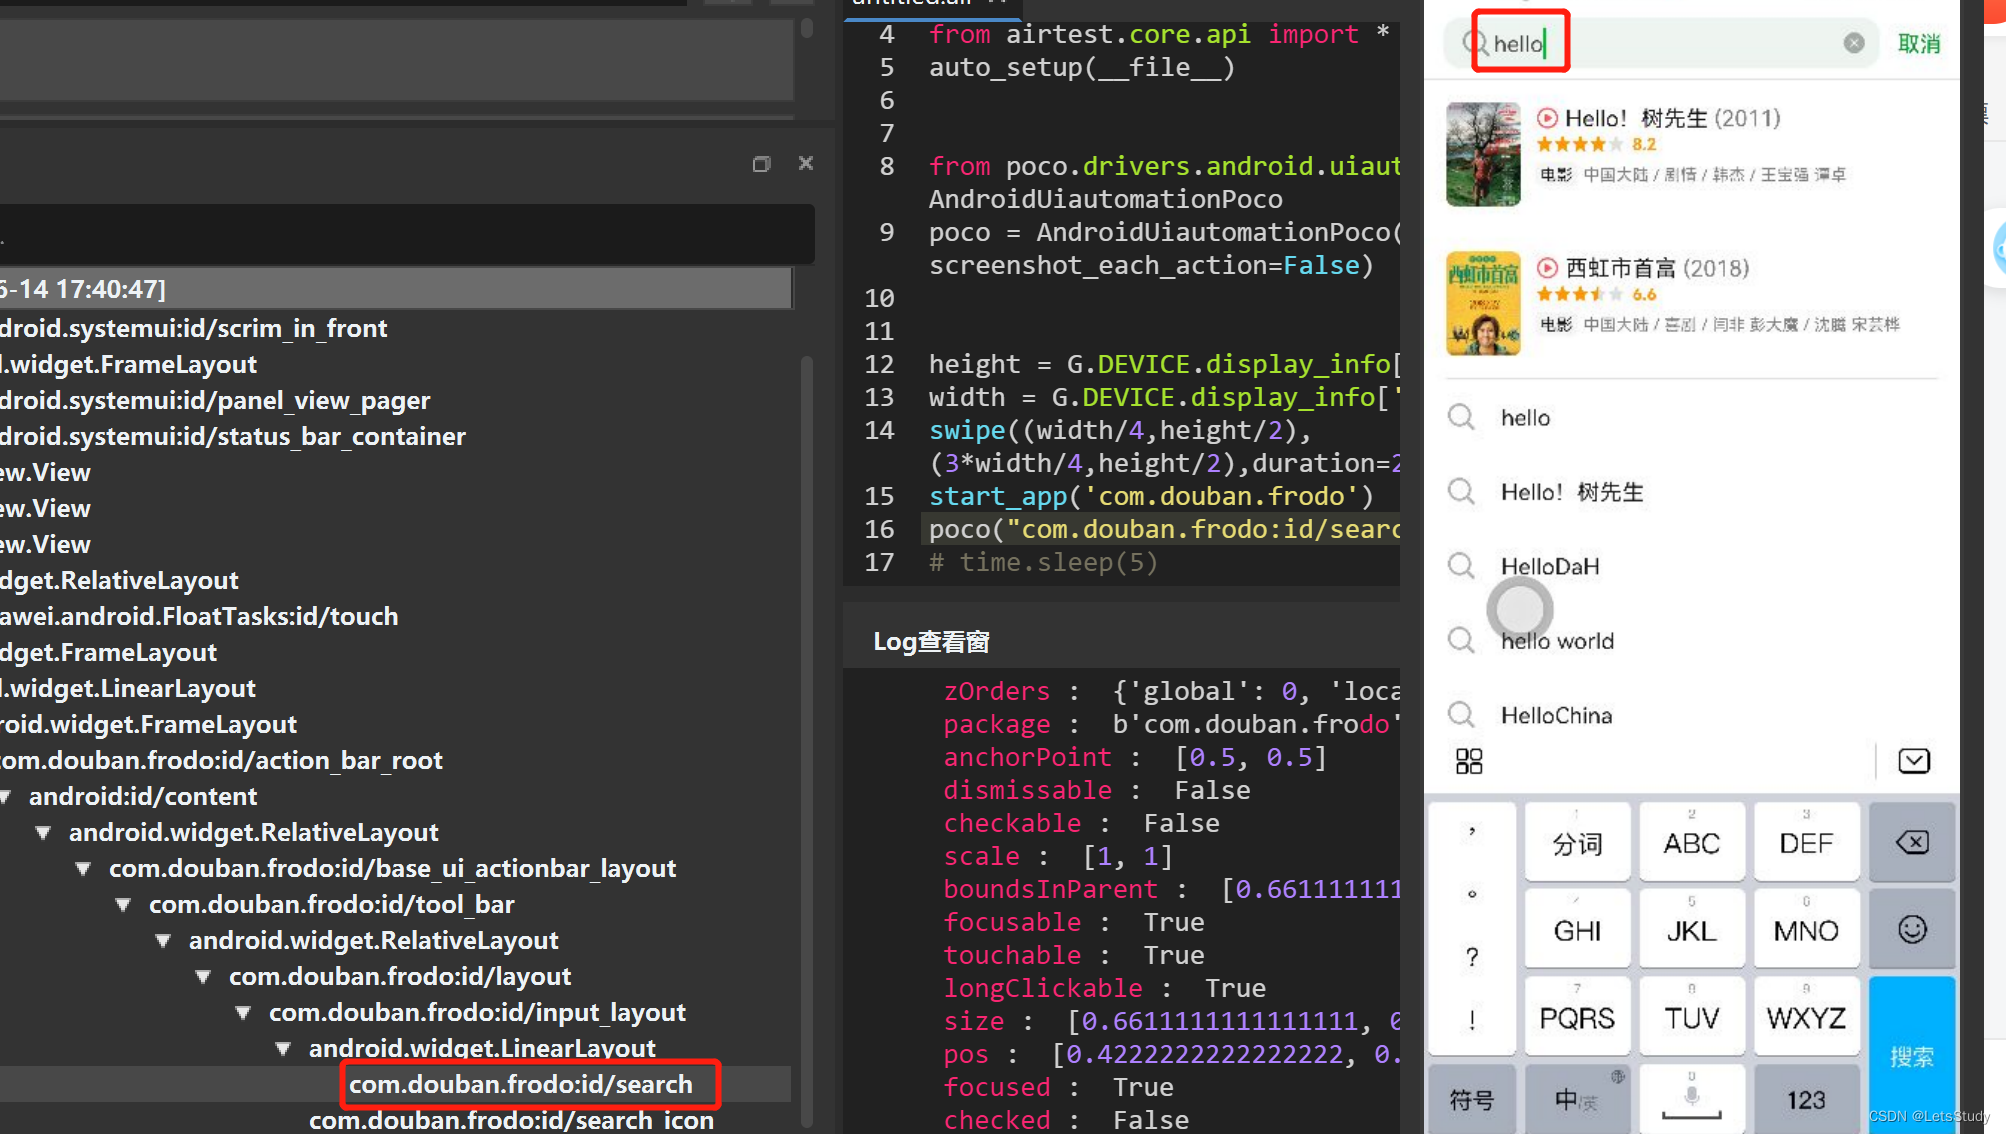Open the 西虹市首富 movie poster
2006x1134 pixels.
(x=1483, y=303)
